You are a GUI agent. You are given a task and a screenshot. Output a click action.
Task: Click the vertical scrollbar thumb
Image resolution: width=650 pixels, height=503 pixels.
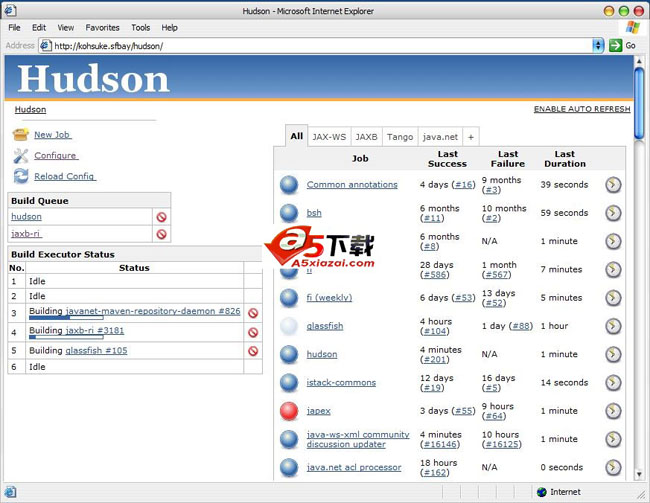tap(639, 103)
